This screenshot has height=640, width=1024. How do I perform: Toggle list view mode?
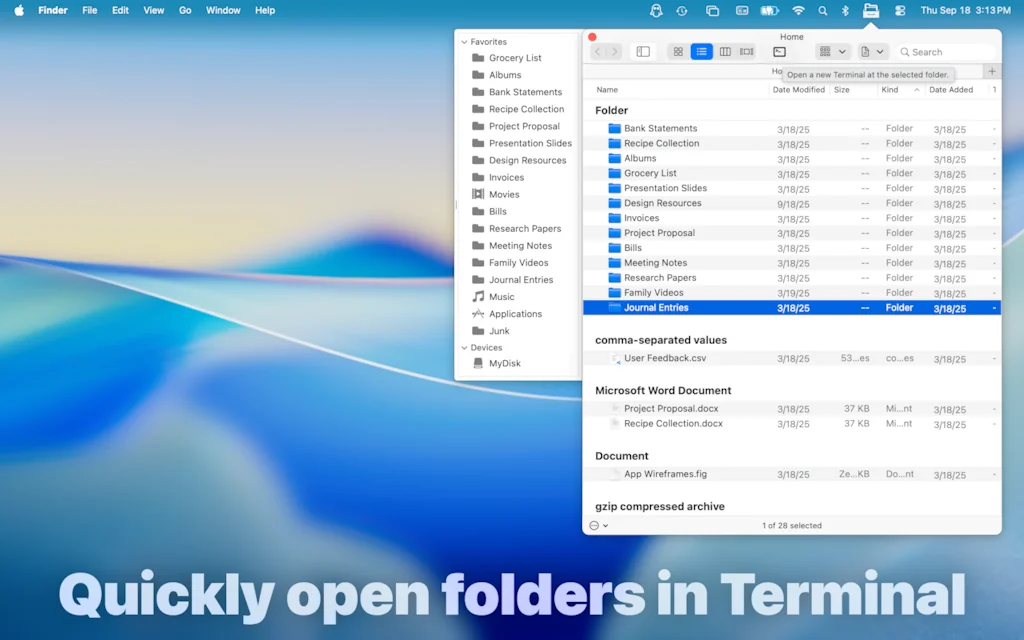tap(701, 52)
